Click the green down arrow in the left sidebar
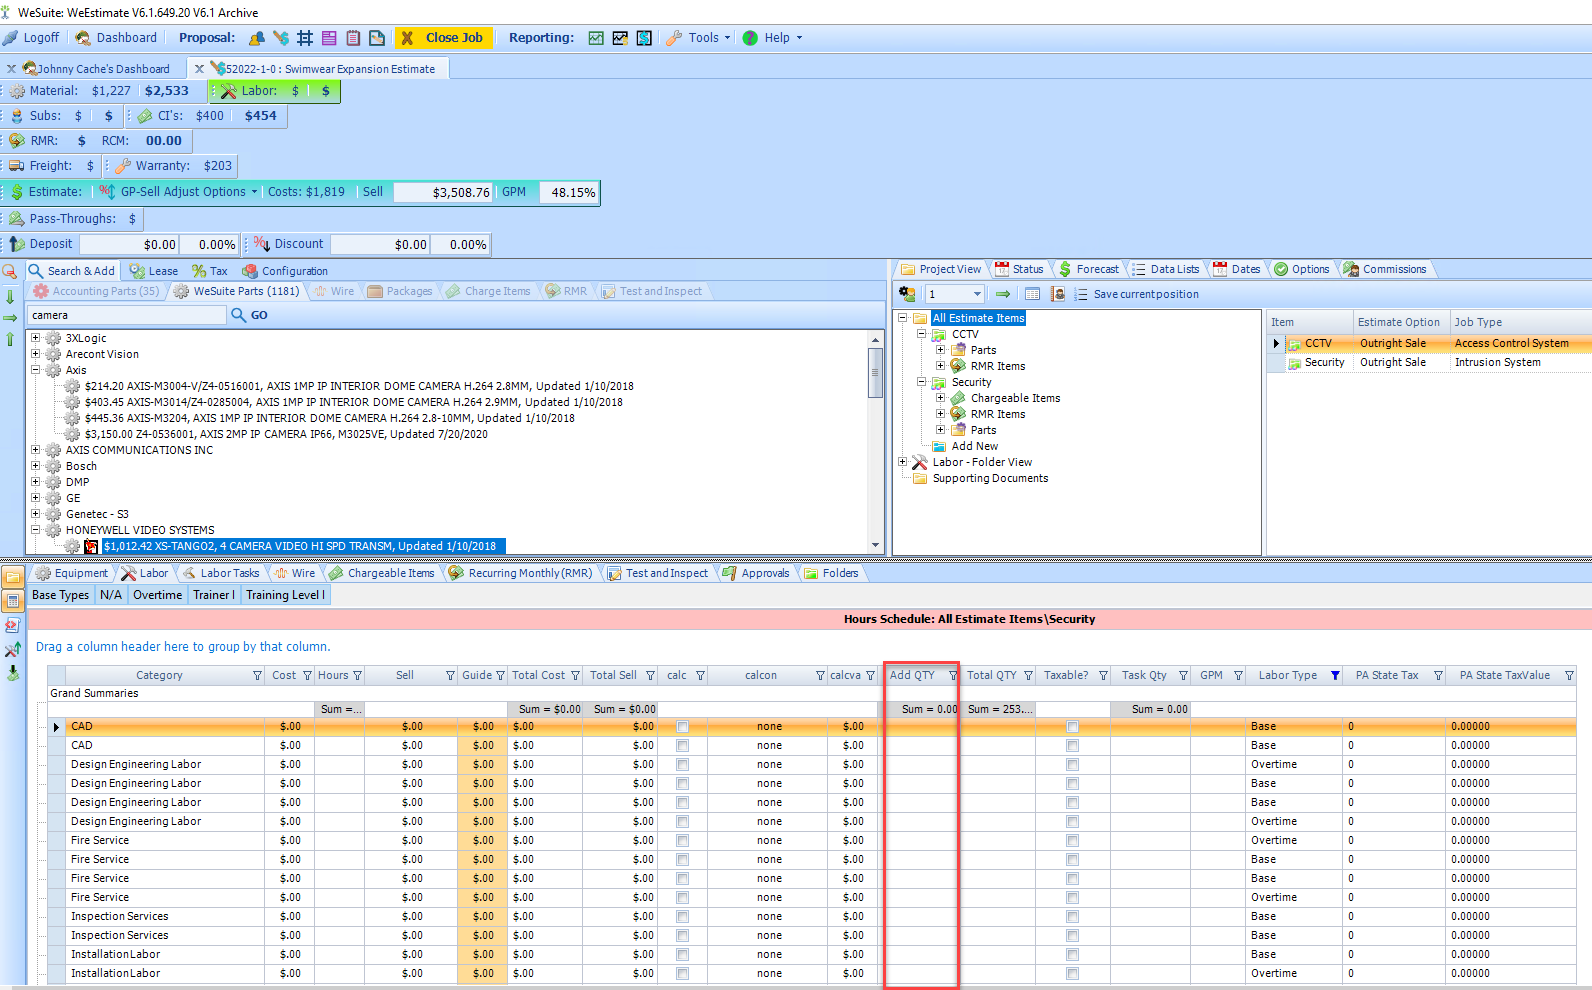Viewport: 1592px width, 990px height. click(10, 296)
